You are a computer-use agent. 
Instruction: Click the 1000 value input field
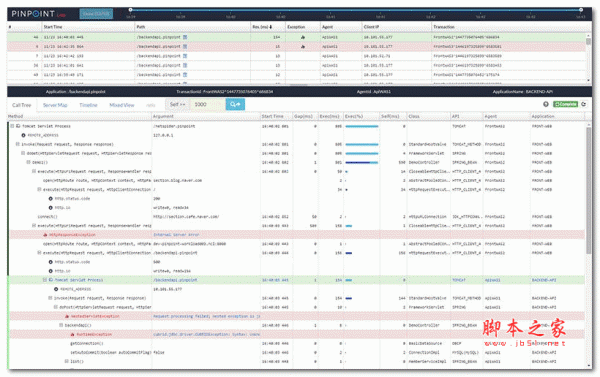[207, 104]
